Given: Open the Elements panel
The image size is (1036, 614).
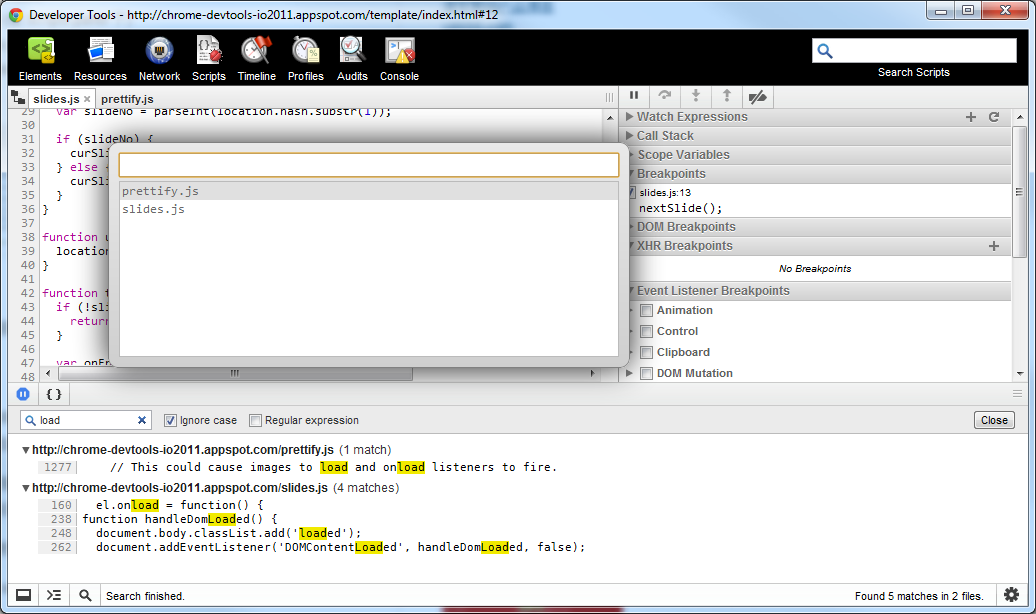Looking at the screenshot, I should click(x=40, y=59).
